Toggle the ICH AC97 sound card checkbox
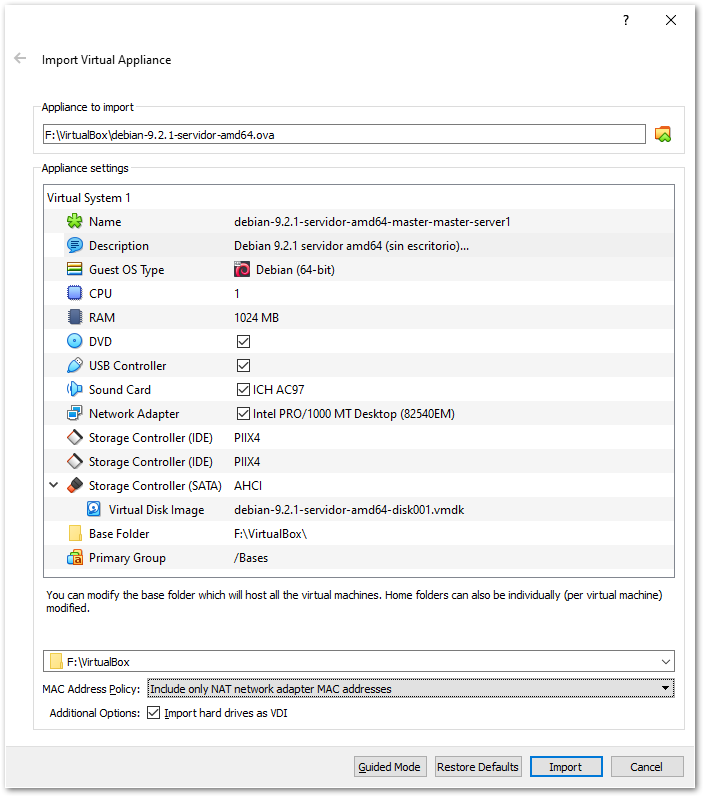Screen dimensions: 704x797 point(243,389)
